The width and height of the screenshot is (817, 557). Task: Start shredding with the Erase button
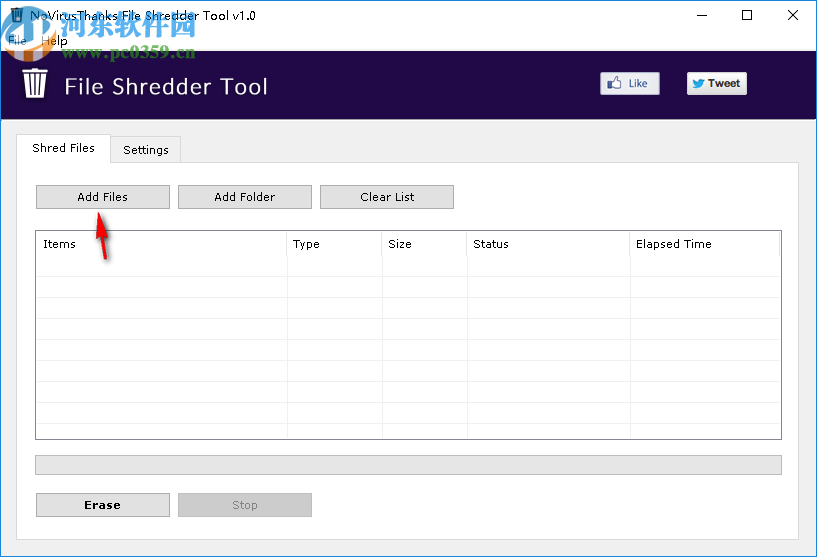(x=103, y=505)
